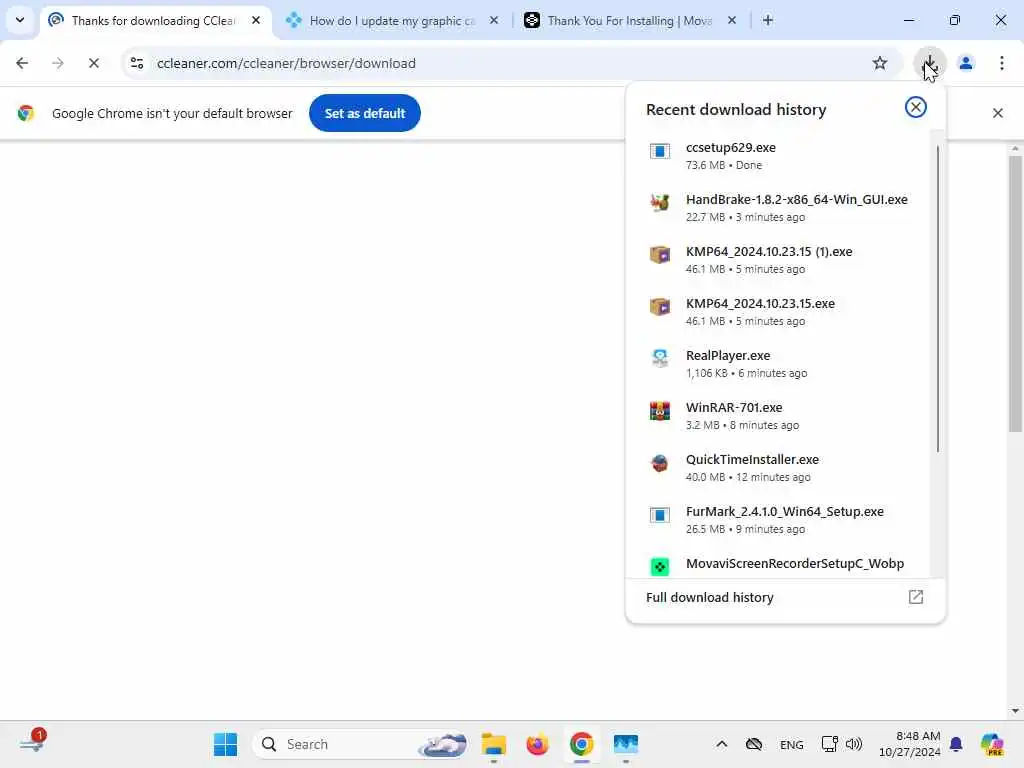Open the tab search dropdown arrow
The width and height of the screenshot is (1024, 768).
20,20
